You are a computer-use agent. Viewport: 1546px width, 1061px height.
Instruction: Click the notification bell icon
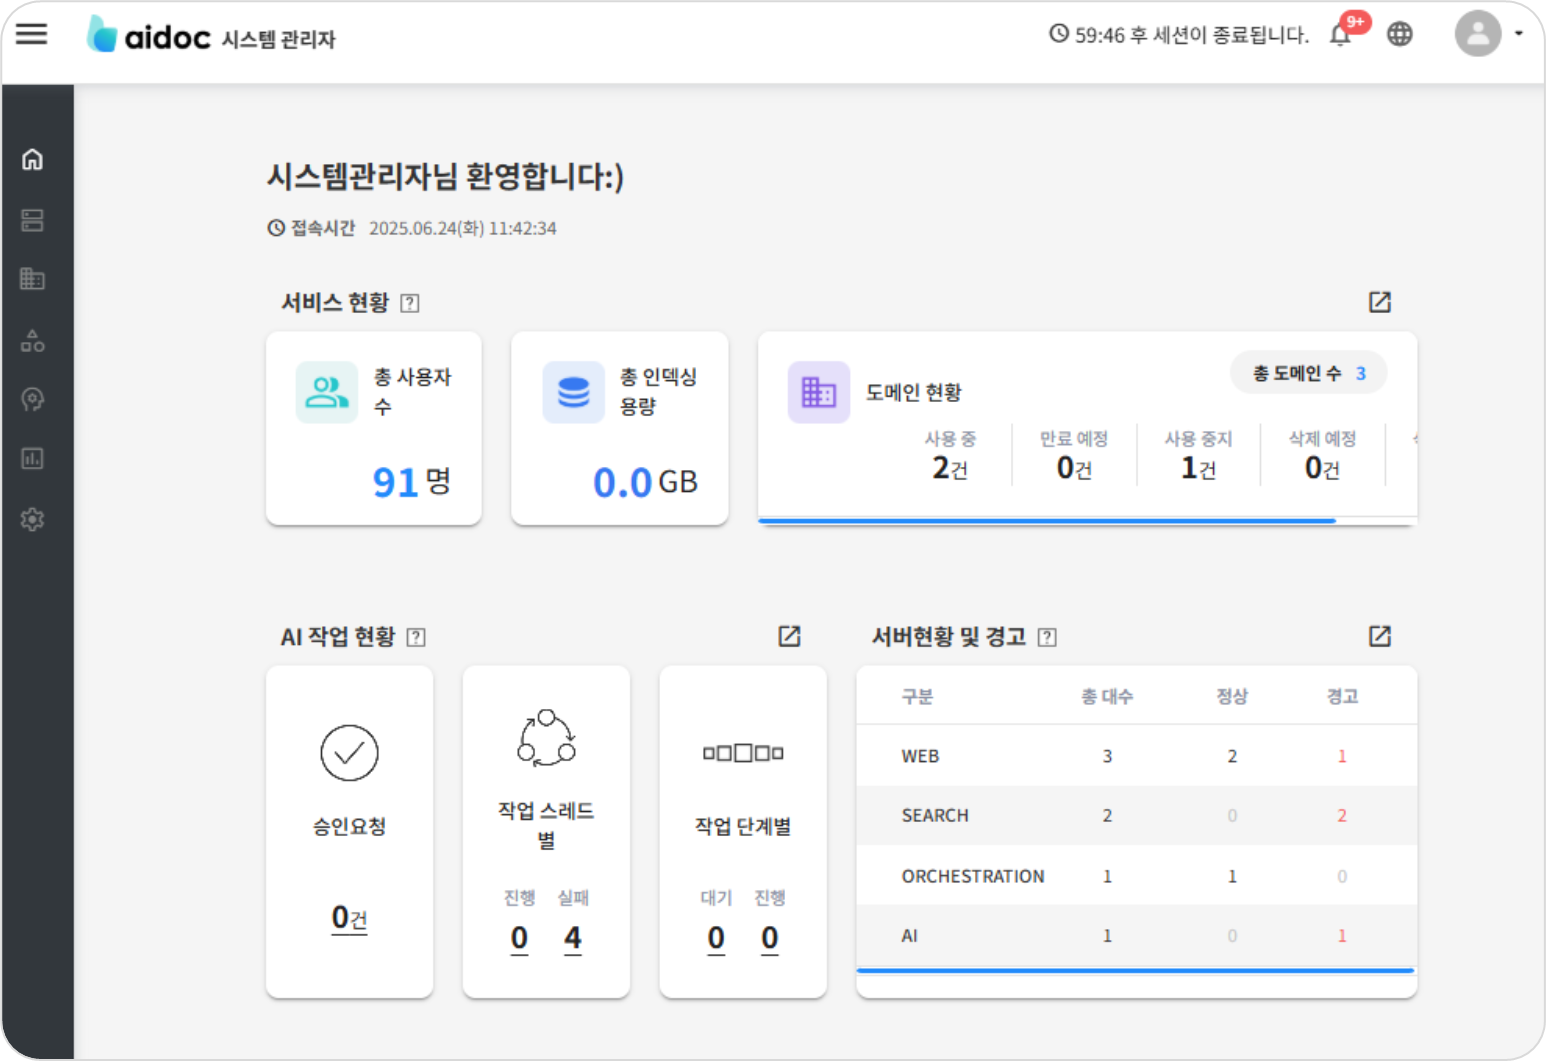[1340, 35]
